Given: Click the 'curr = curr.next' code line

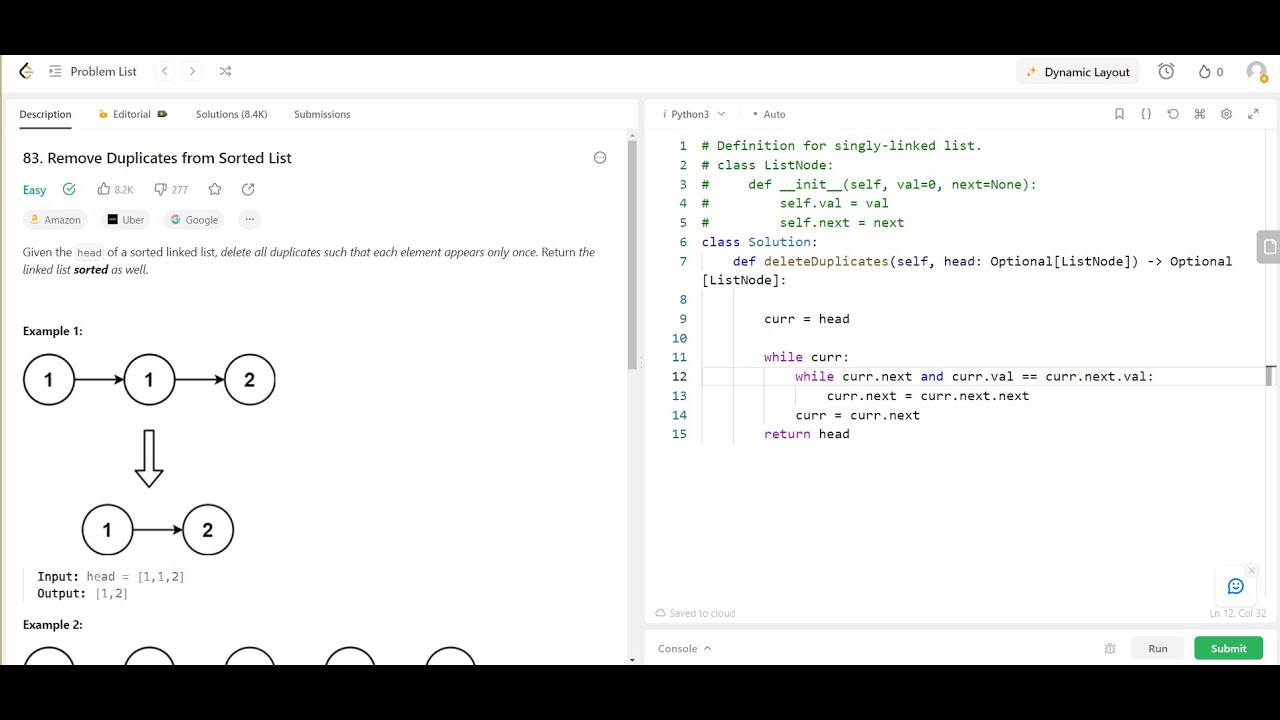Looking at the screenshot, I should click(x=857, y=415).
